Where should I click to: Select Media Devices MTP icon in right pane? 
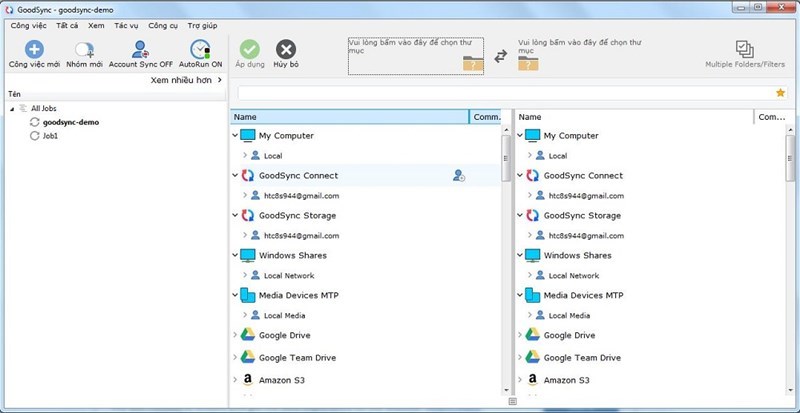[x=532, y=295]
